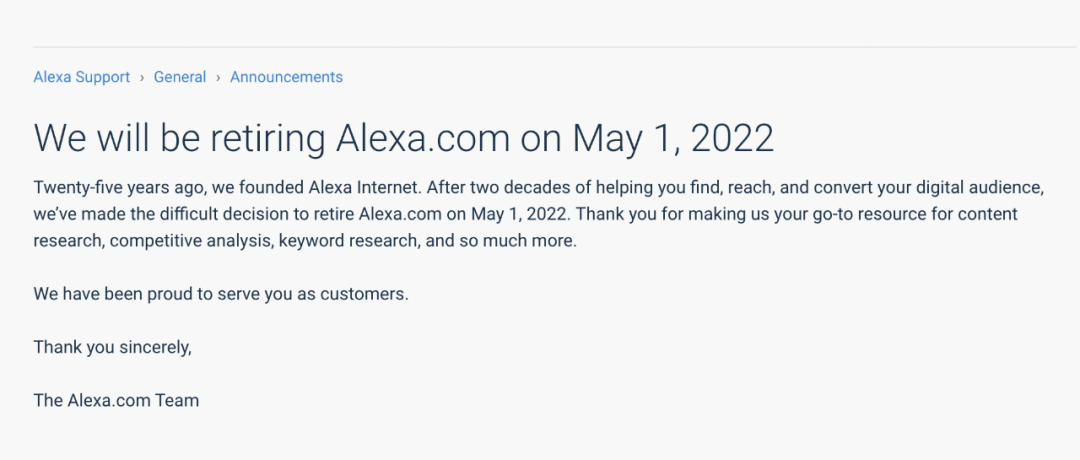Open the Alexa Support breadcrumb link
1080x460 pixels.
pyautogui.click(x=82, y=77)
